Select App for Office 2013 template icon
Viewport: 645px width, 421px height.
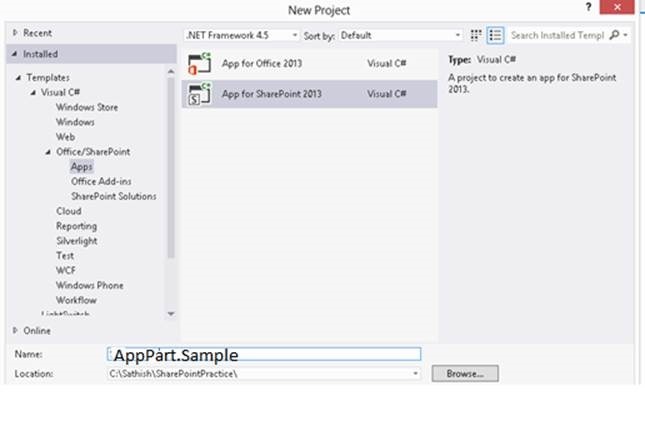200,63
